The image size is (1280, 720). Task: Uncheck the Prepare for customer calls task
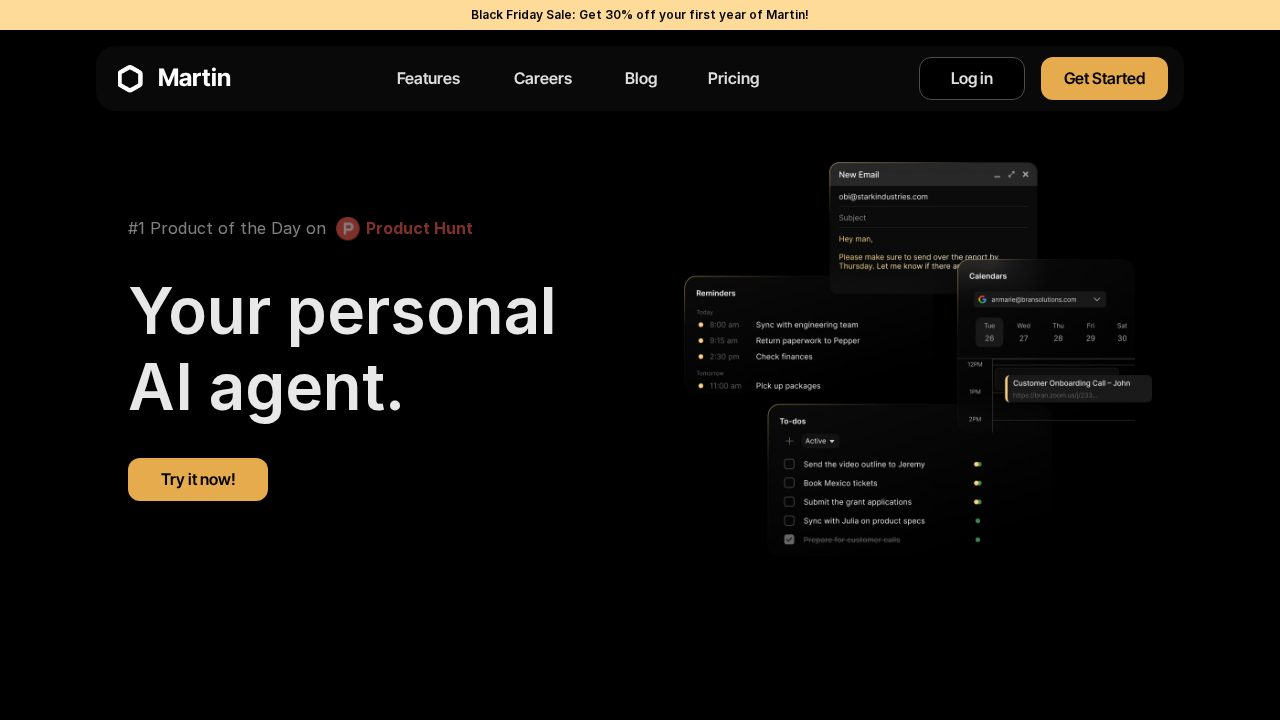click(789, 539)
